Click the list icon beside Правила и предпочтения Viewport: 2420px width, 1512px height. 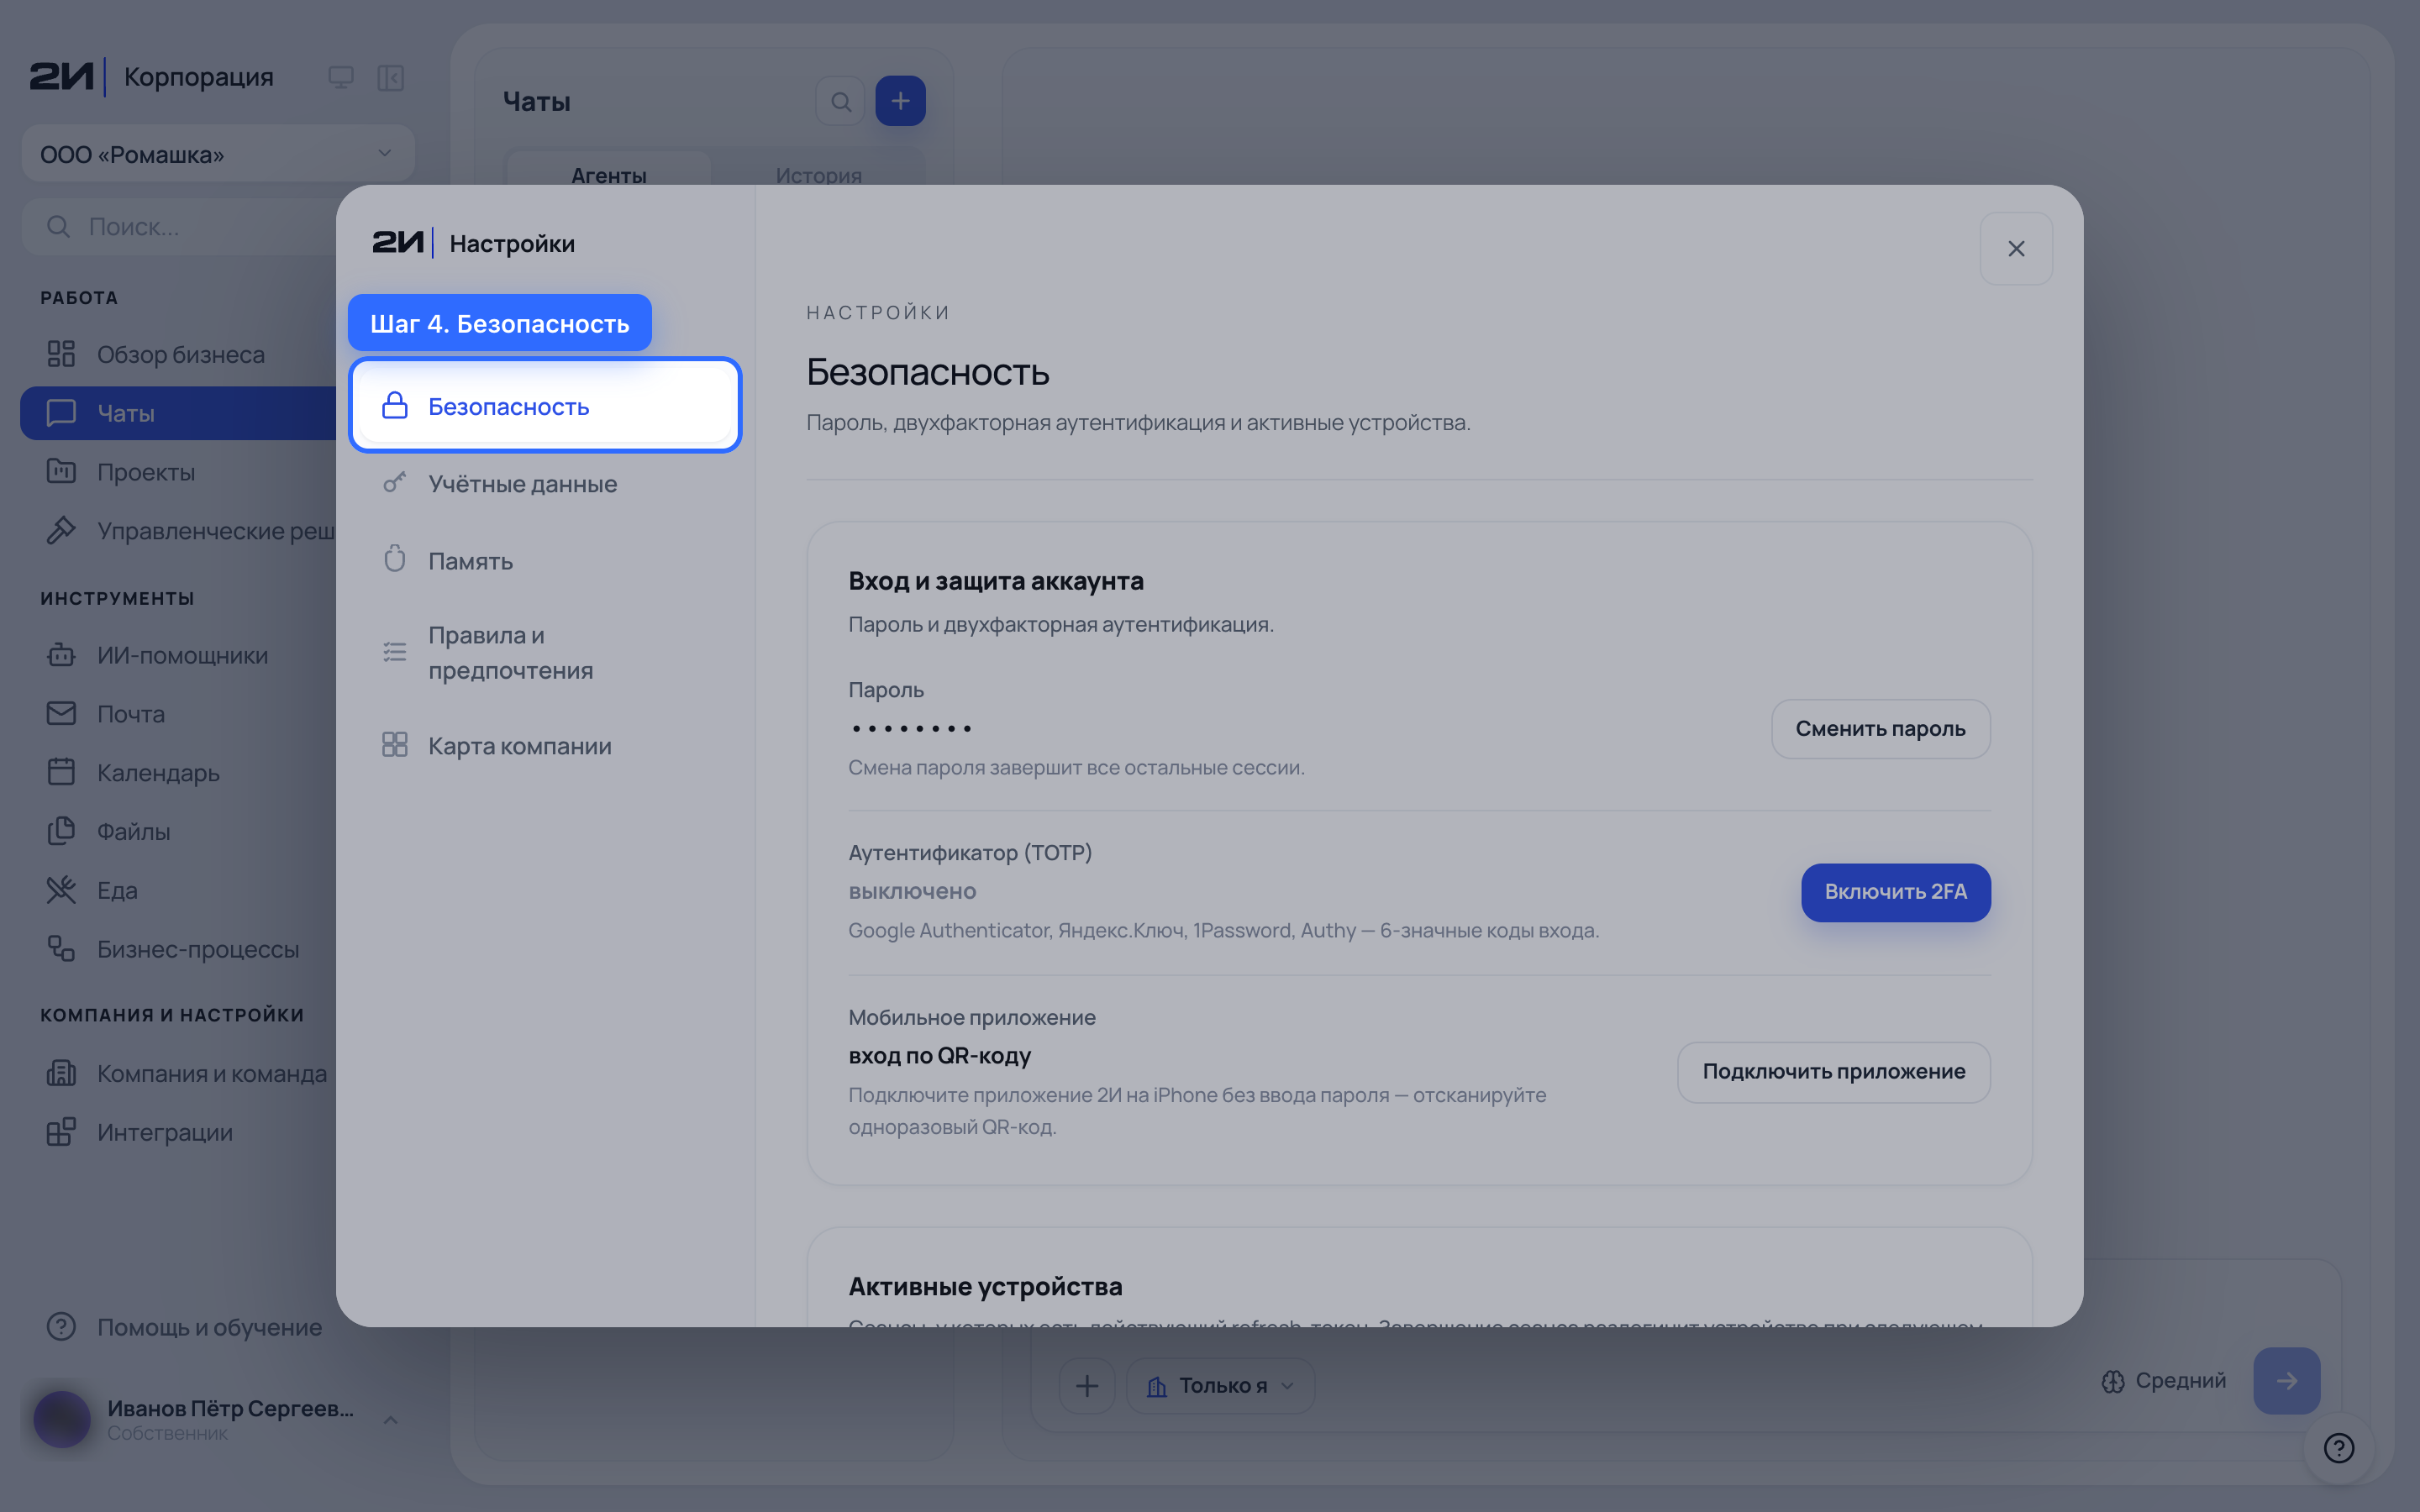395,653
